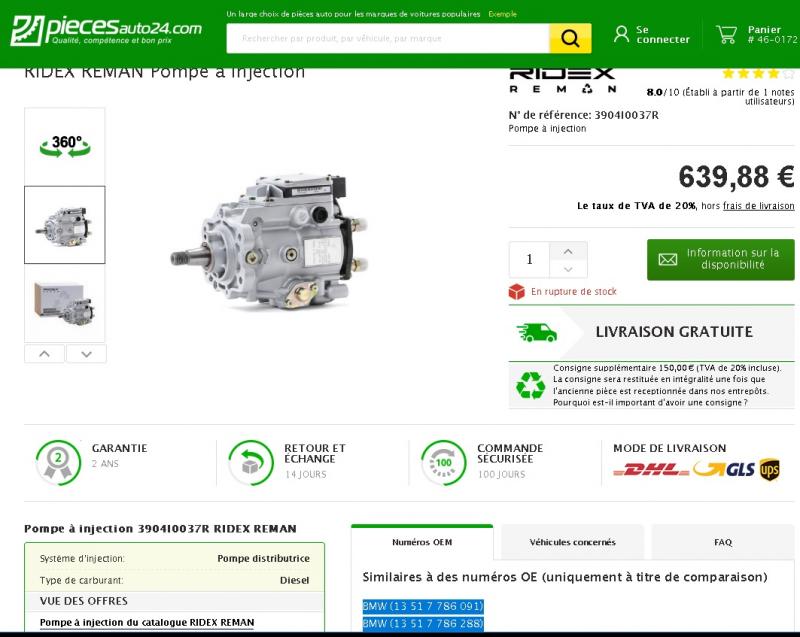
Task: Open the 'Pourquoi est-il important d'avoir une consigne ?' question
Action: click(x=651, y=402)
